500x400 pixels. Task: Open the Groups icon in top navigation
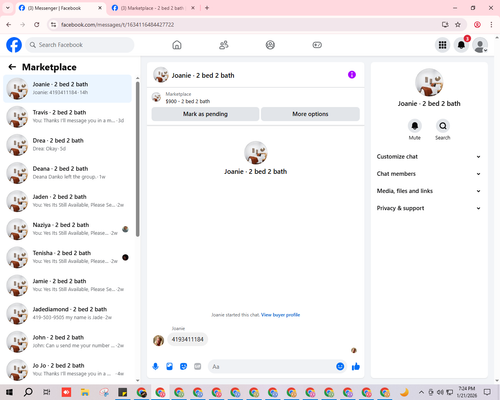tap(270, 45)
